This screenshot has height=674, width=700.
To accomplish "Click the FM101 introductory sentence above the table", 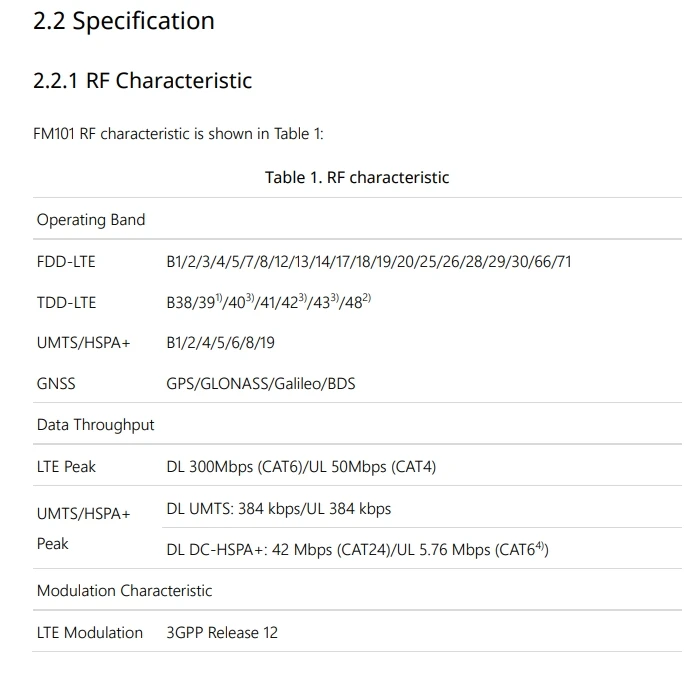I will [x=179, y=134].
